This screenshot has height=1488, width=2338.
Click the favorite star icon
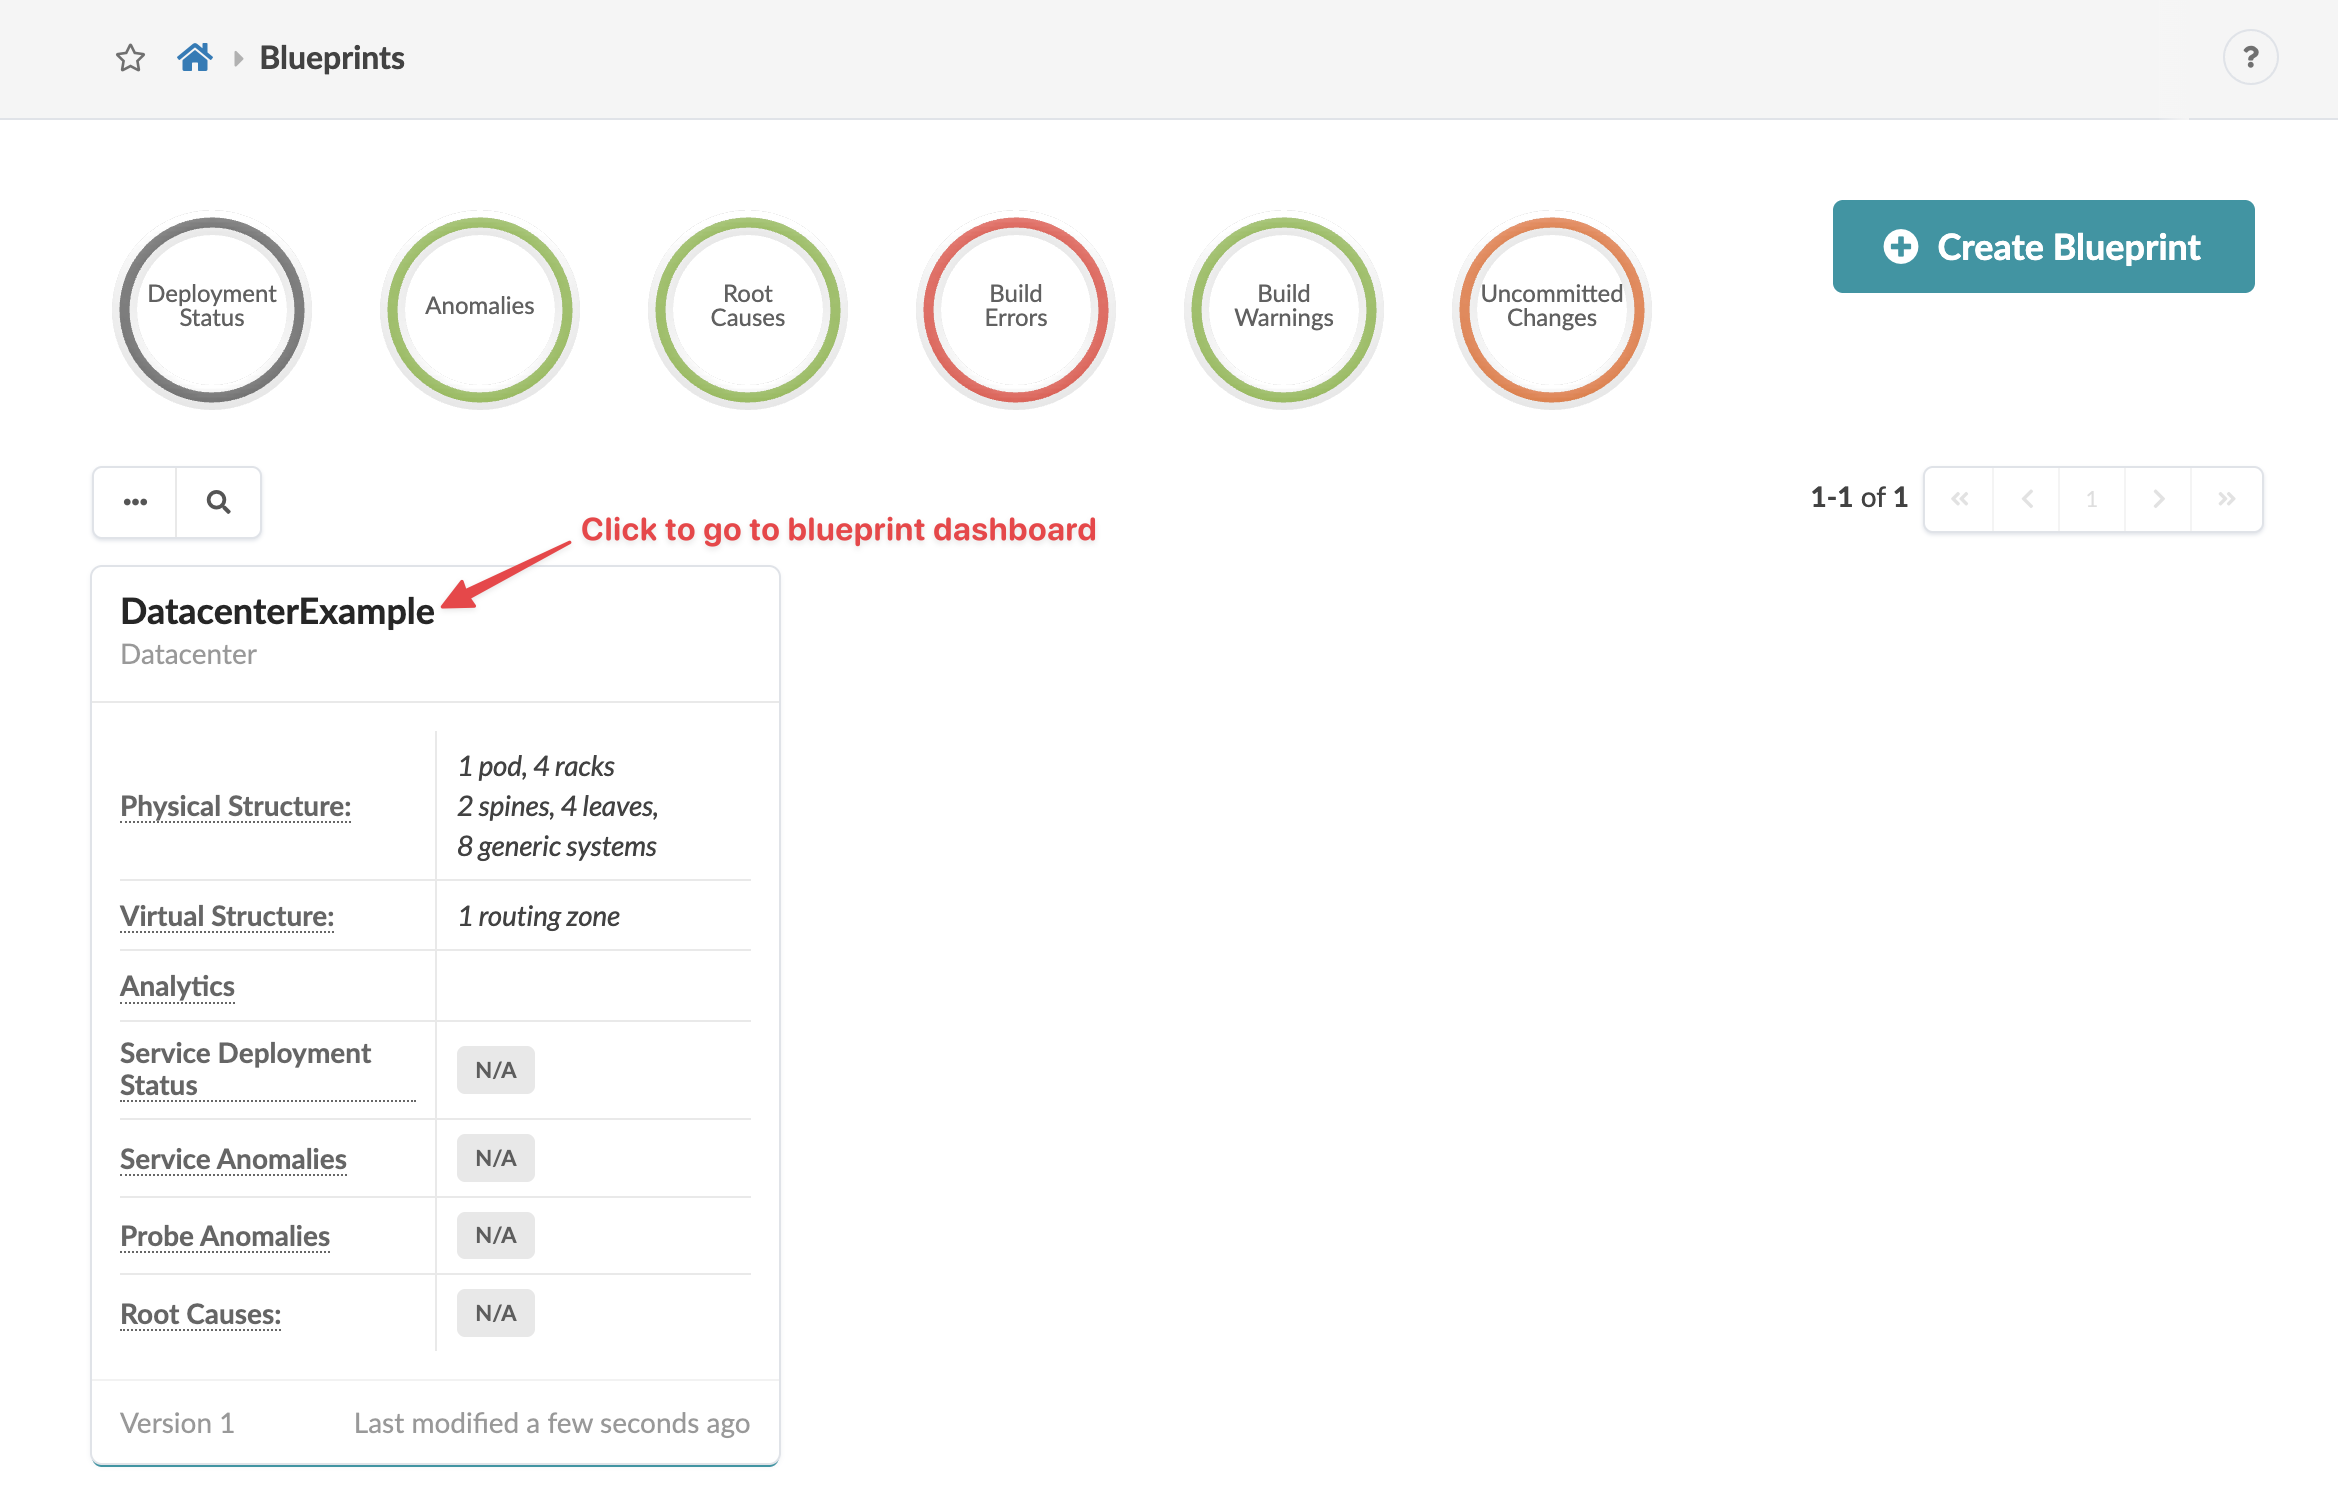130,58
